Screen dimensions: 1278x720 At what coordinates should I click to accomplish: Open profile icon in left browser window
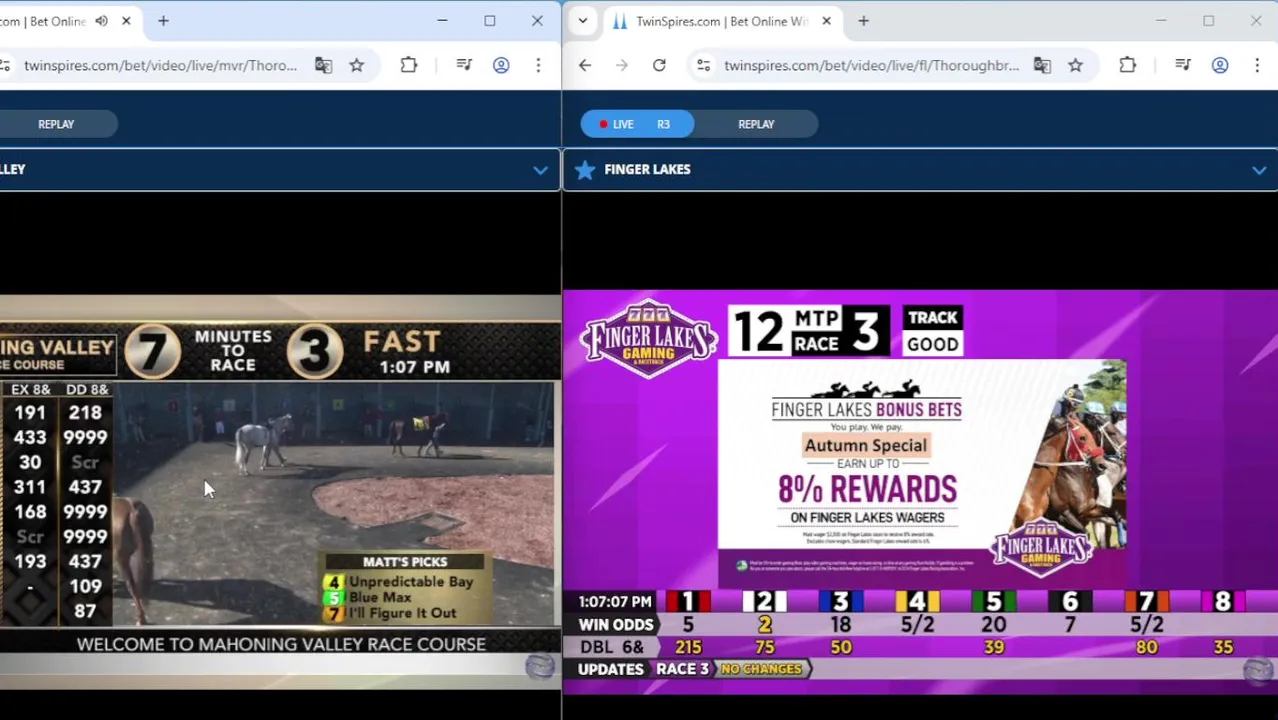tap(501, 65)
